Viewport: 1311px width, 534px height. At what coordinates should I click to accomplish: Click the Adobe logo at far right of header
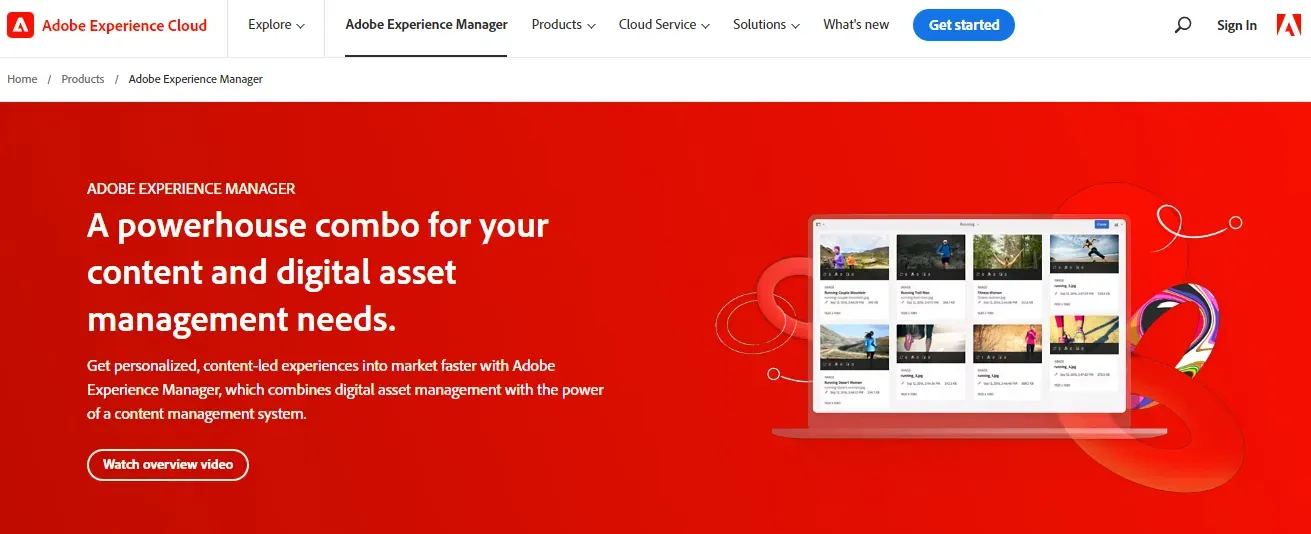[x=1288, y=25]
